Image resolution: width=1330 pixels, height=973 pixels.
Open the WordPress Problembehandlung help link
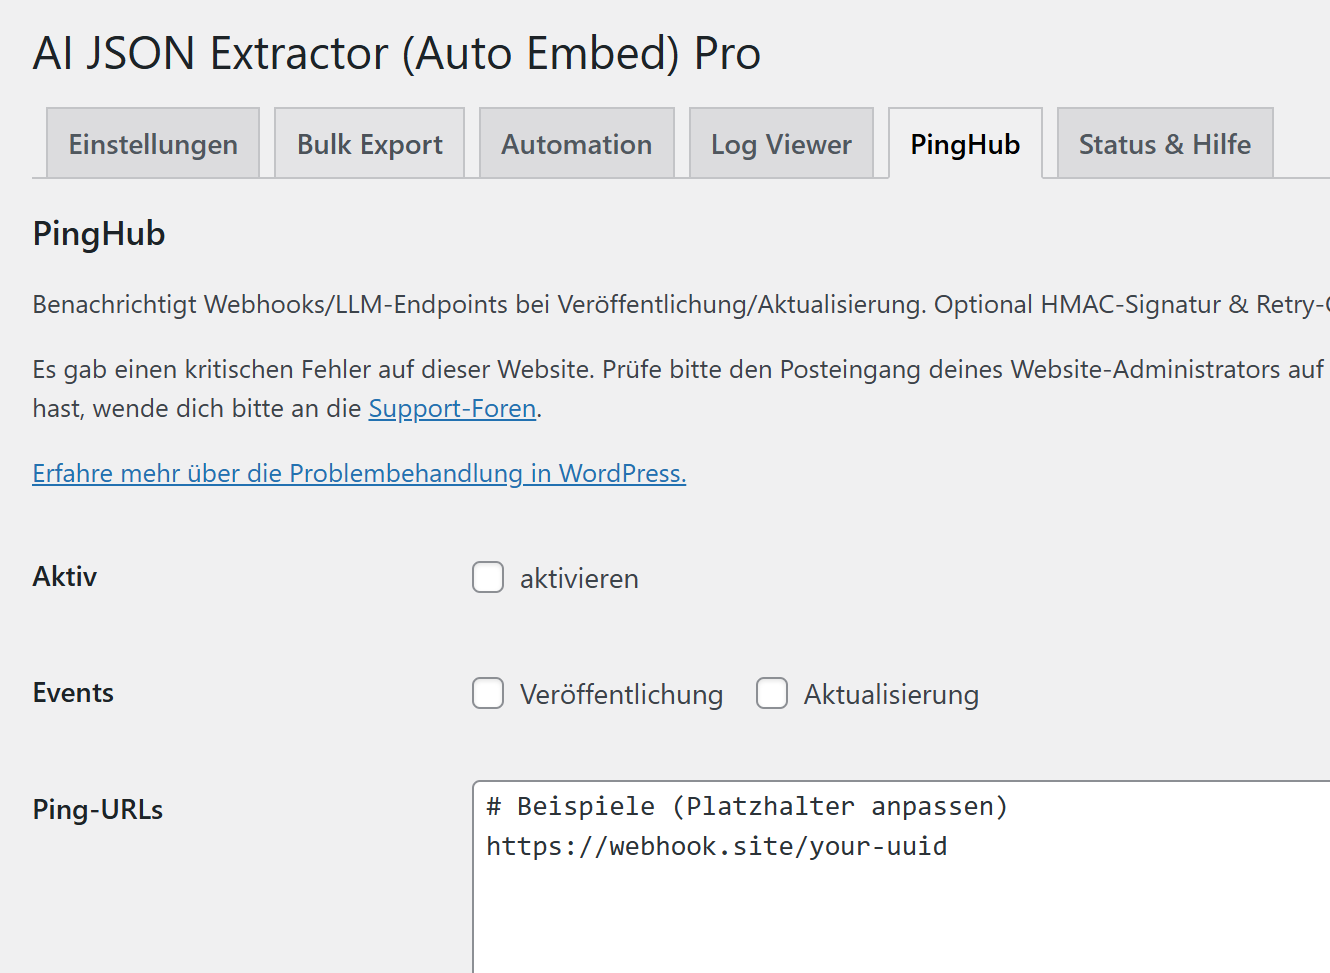[x=358, y=473]
